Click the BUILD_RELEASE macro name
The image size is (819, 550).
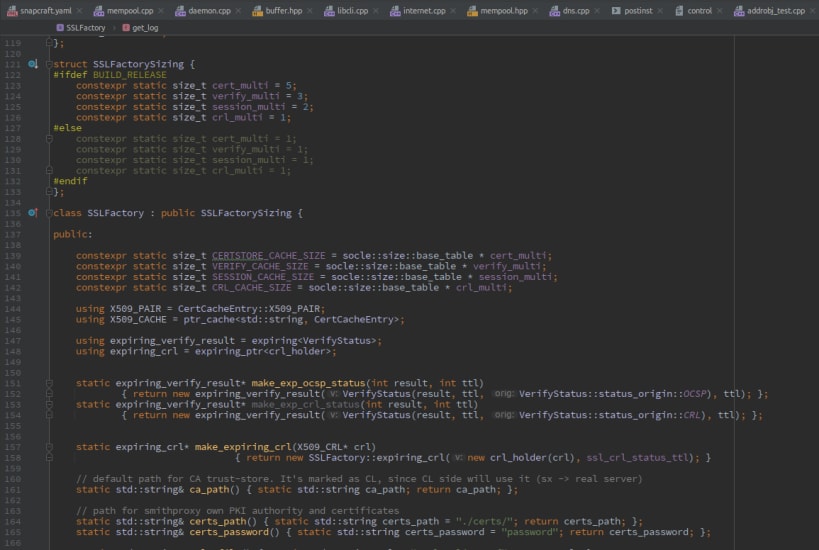tap(130, 75)
